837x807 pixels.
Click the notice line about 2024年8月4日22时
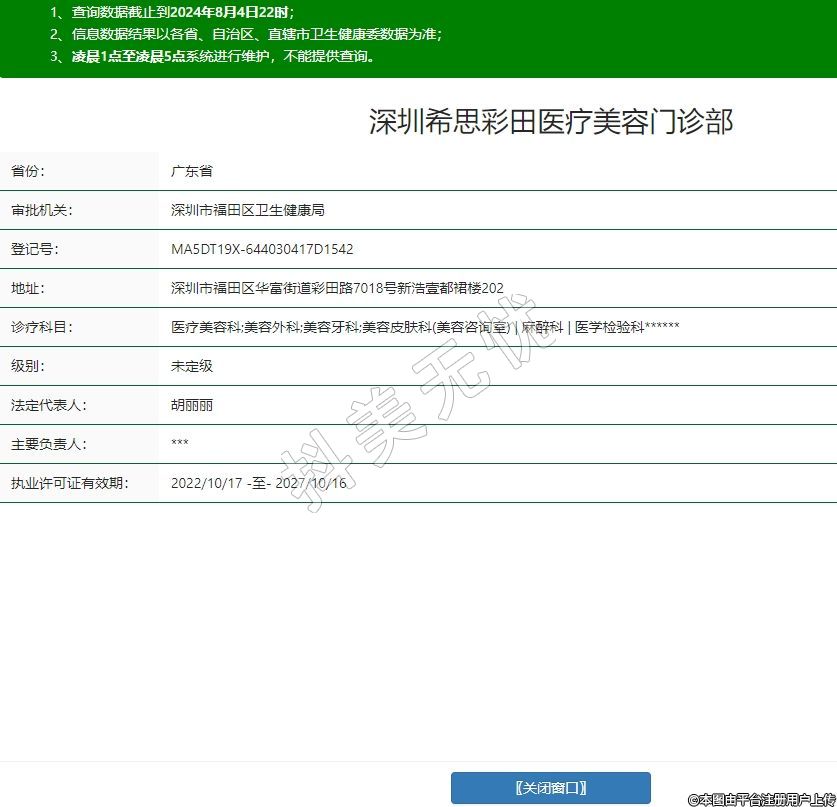pos(173,12)
